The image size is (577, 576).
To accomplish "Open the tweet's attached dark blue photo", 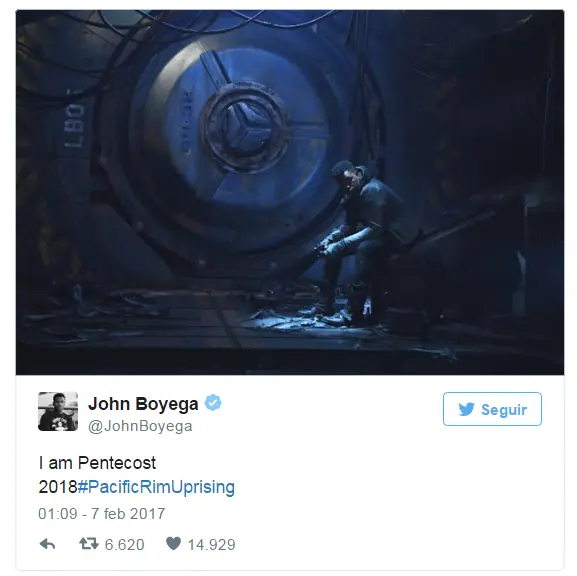I will coord(290,192).
